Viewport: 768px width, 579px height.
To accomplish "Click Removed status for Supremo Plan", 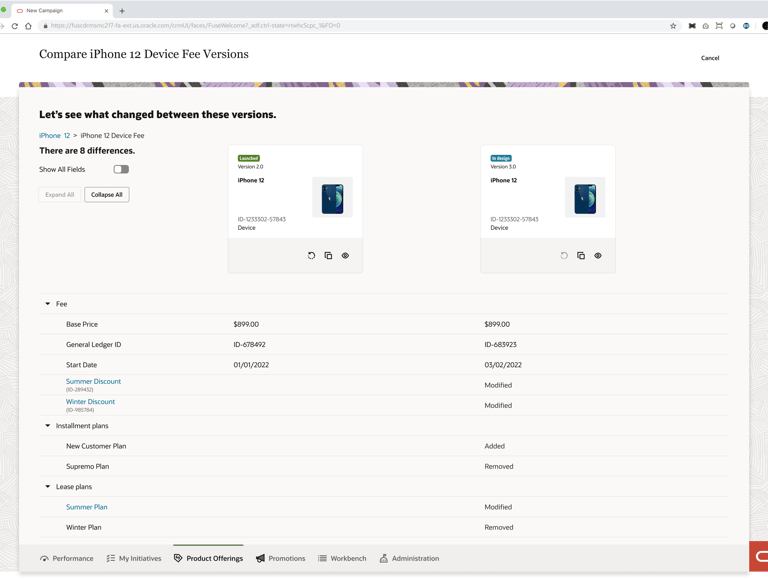I will [x=499, y=466].
